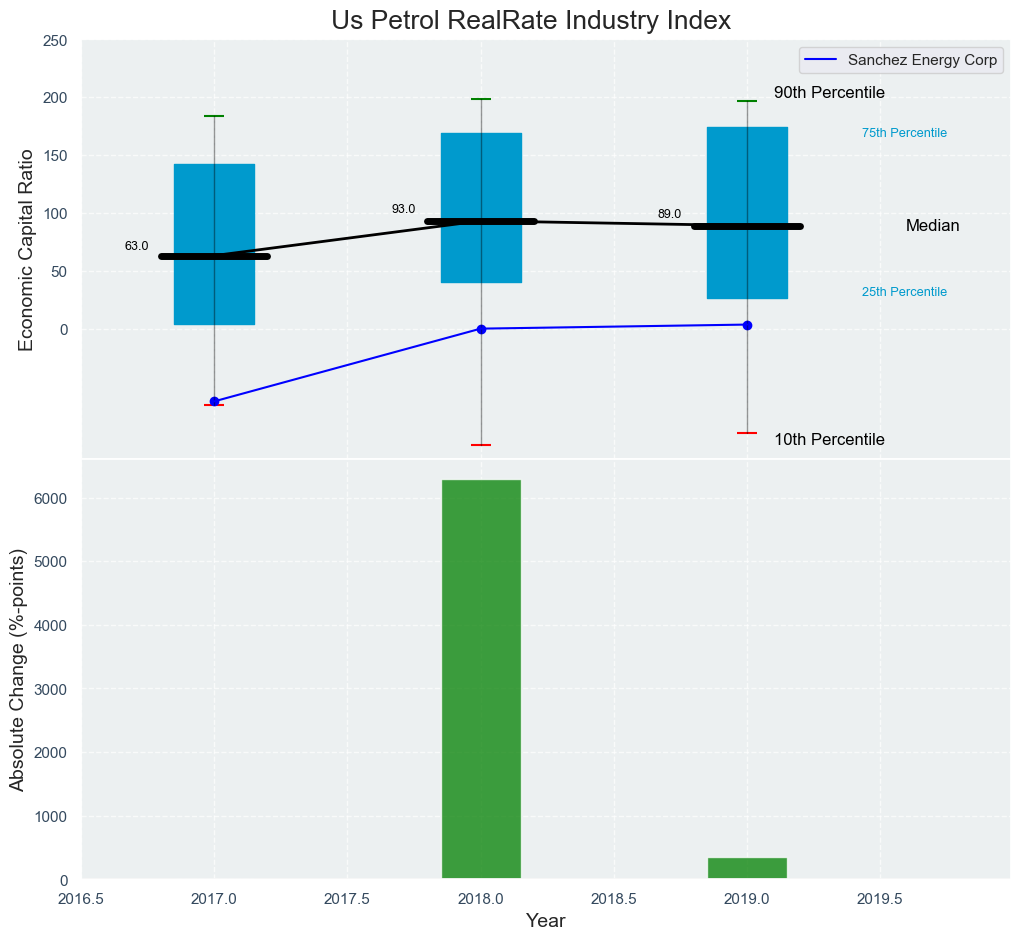Screen dimensions: 1020x940
Task: Click the 'Absolute Change (%-points)' axis label
Action: click(18, 671)
